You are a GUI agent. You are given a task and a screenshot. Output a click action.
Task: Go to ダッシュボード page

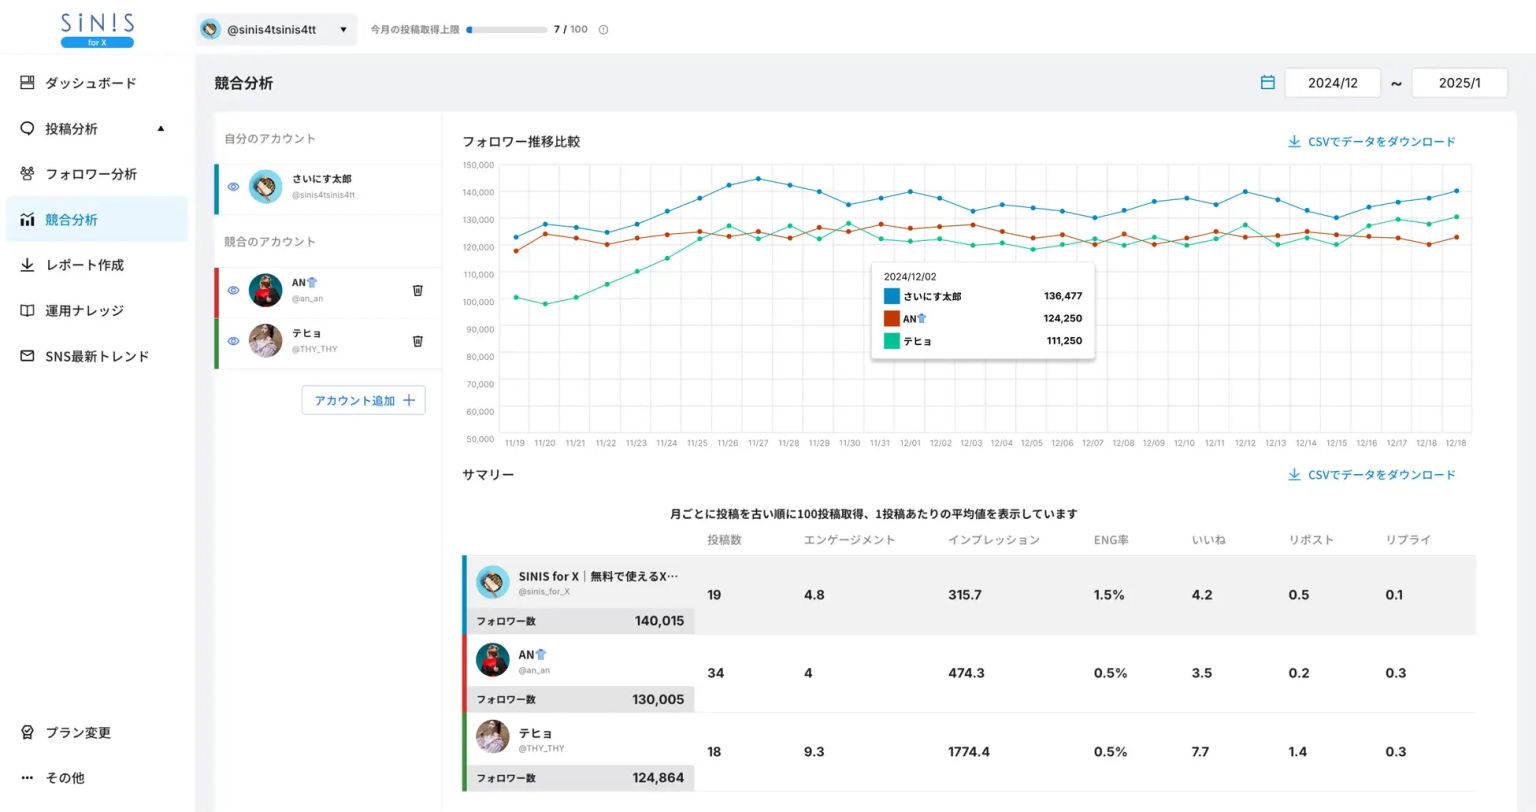click(90, 83)
